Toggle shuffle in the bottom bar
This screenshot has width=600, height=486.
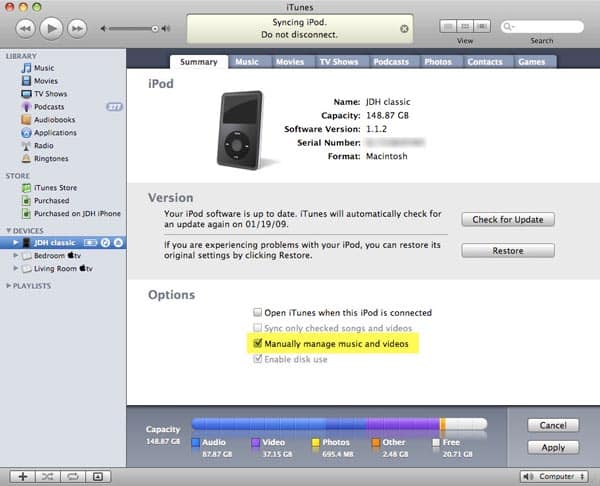pyautogui.click(x=48, y=476)
